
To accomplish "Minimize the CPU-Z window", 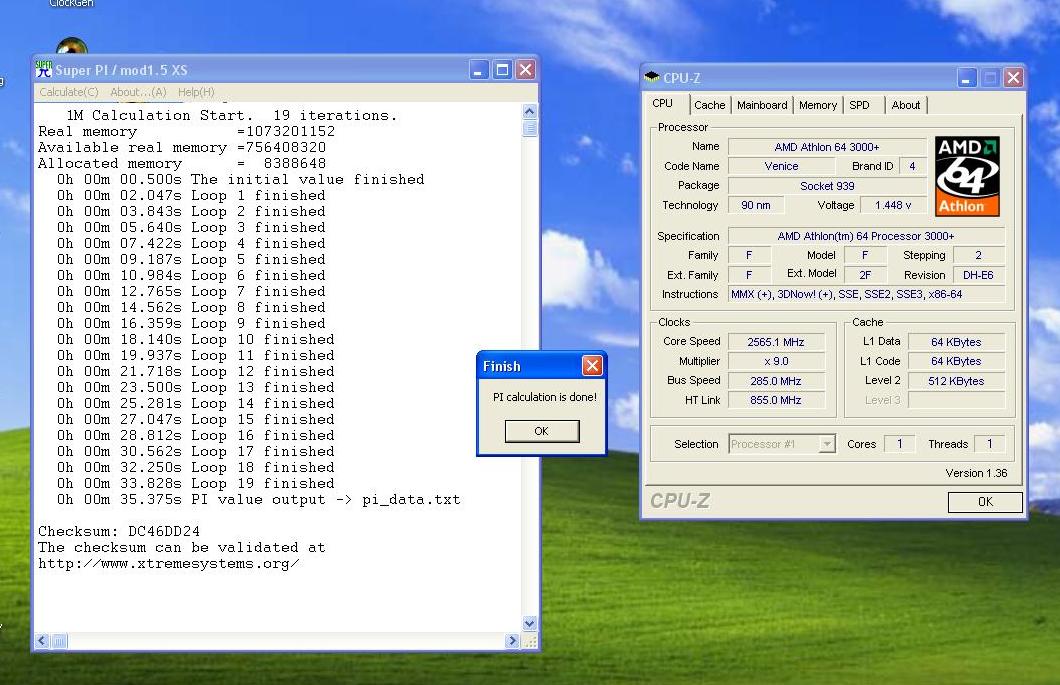I will click(967, 78).
